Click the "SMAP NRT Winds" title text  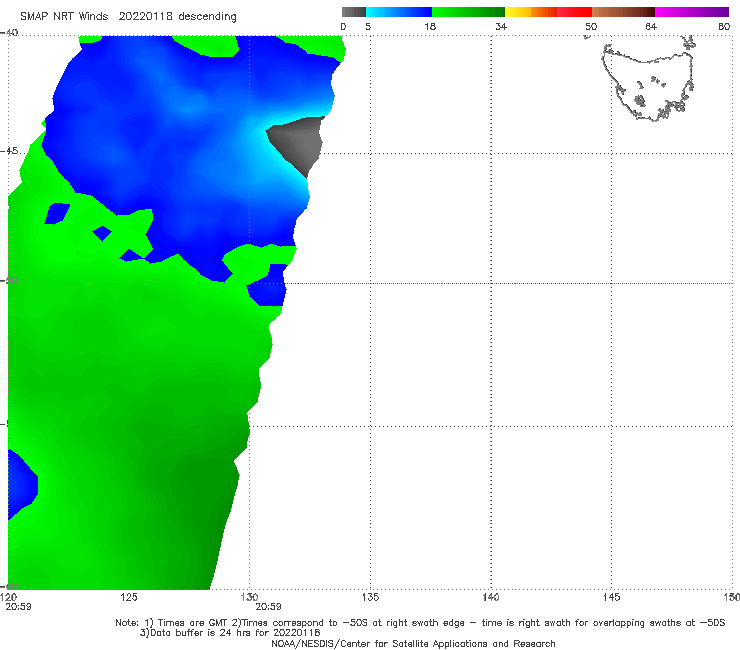click(x=64, y=17)
